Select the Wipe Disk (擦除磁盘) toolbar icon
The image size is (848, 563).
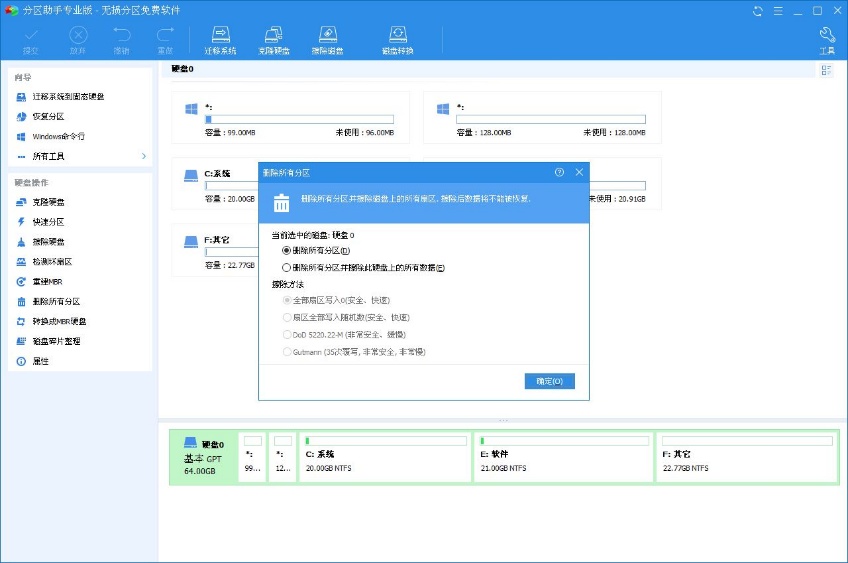[327, 41]
